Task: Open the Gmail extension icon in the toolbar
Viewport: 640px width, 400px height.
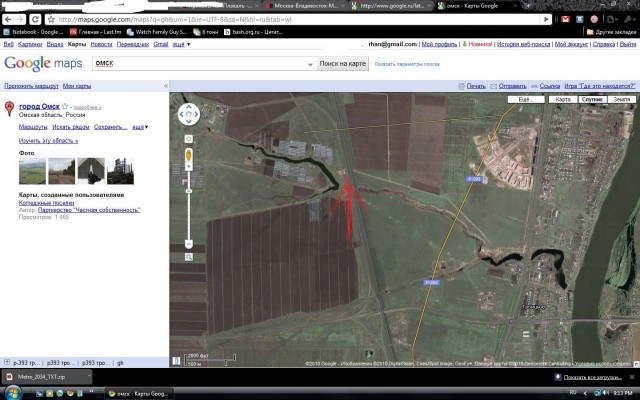Action: coord(565,19)
